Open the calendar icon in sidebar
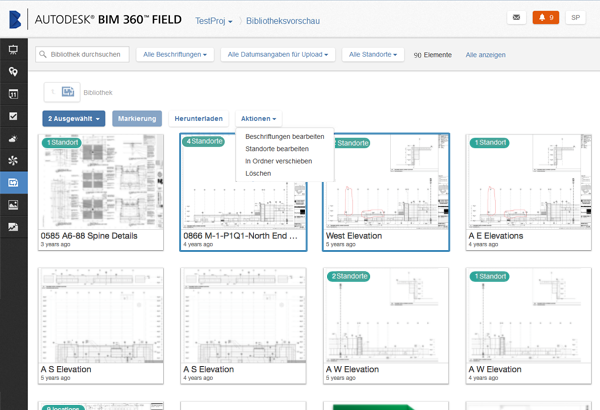Screen dimensions: 600x410 click(x=13, y=94)
